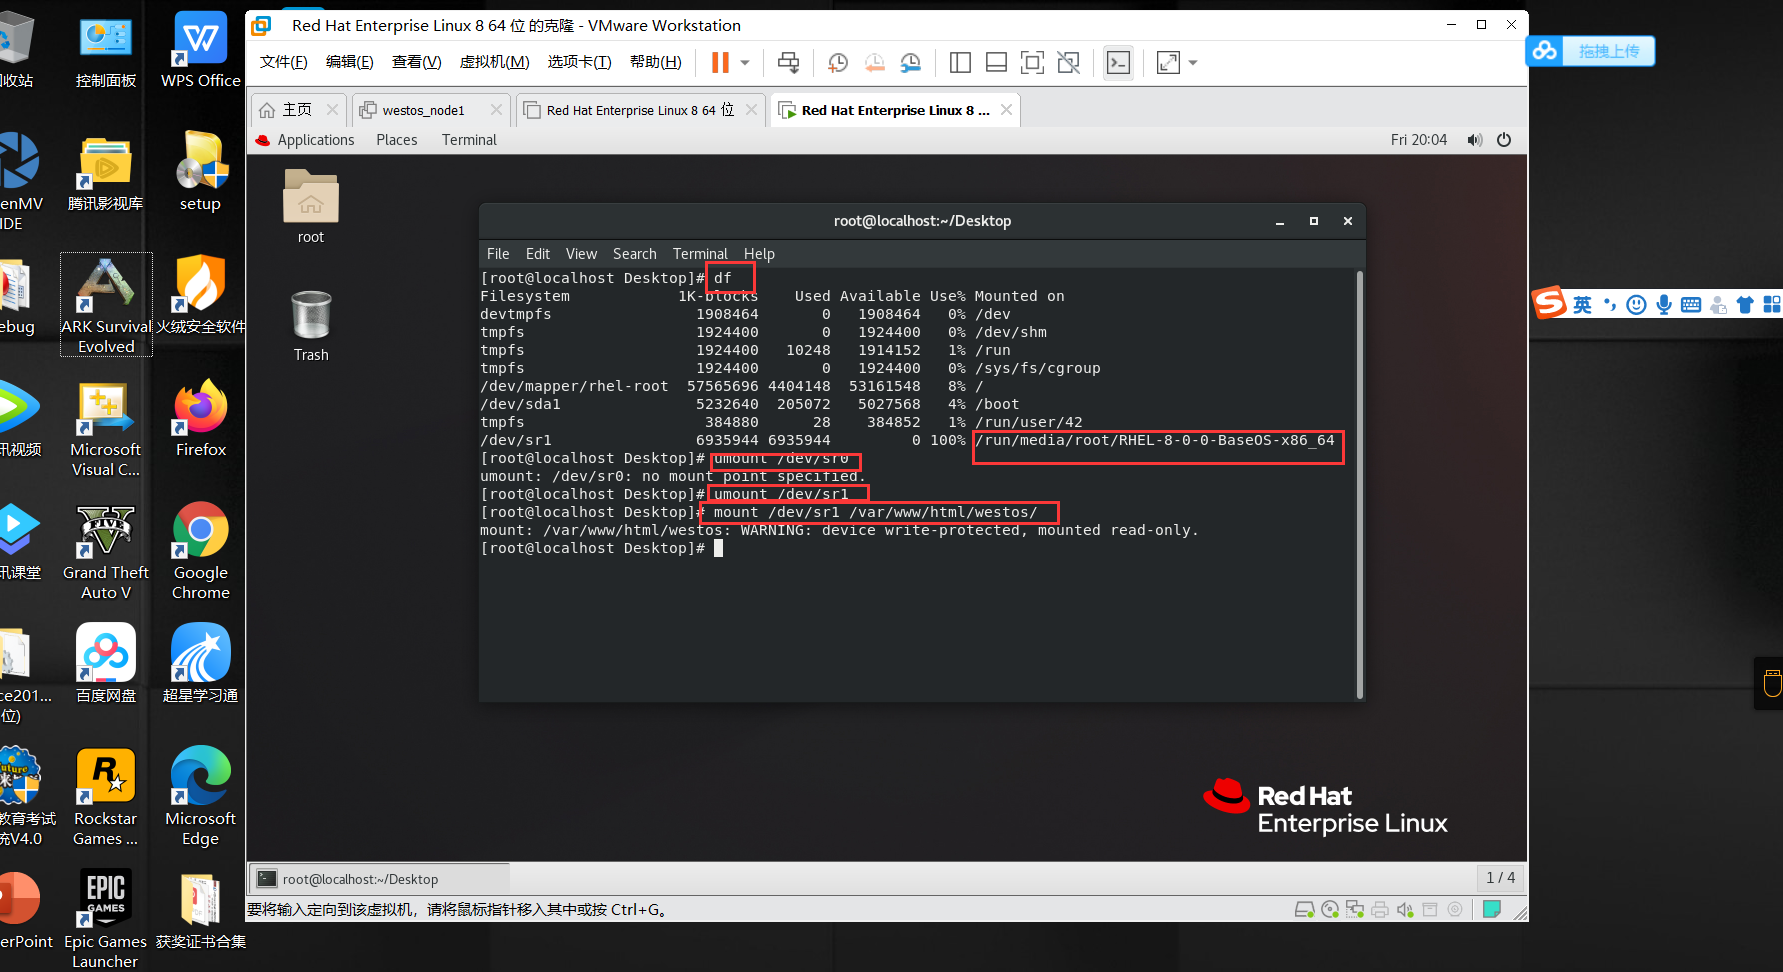Viewport: 1783px width, 972px height.
Task: Open the 选项卡(T) menu
Action: click(x=579, y=62)
